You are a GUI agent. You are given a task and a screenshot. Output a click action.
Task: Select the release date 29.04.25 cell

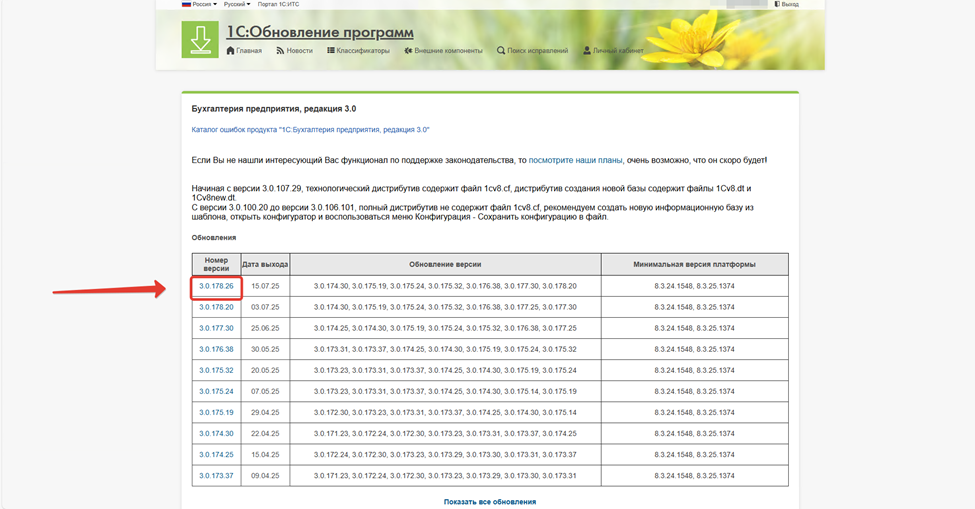point(266,413)
